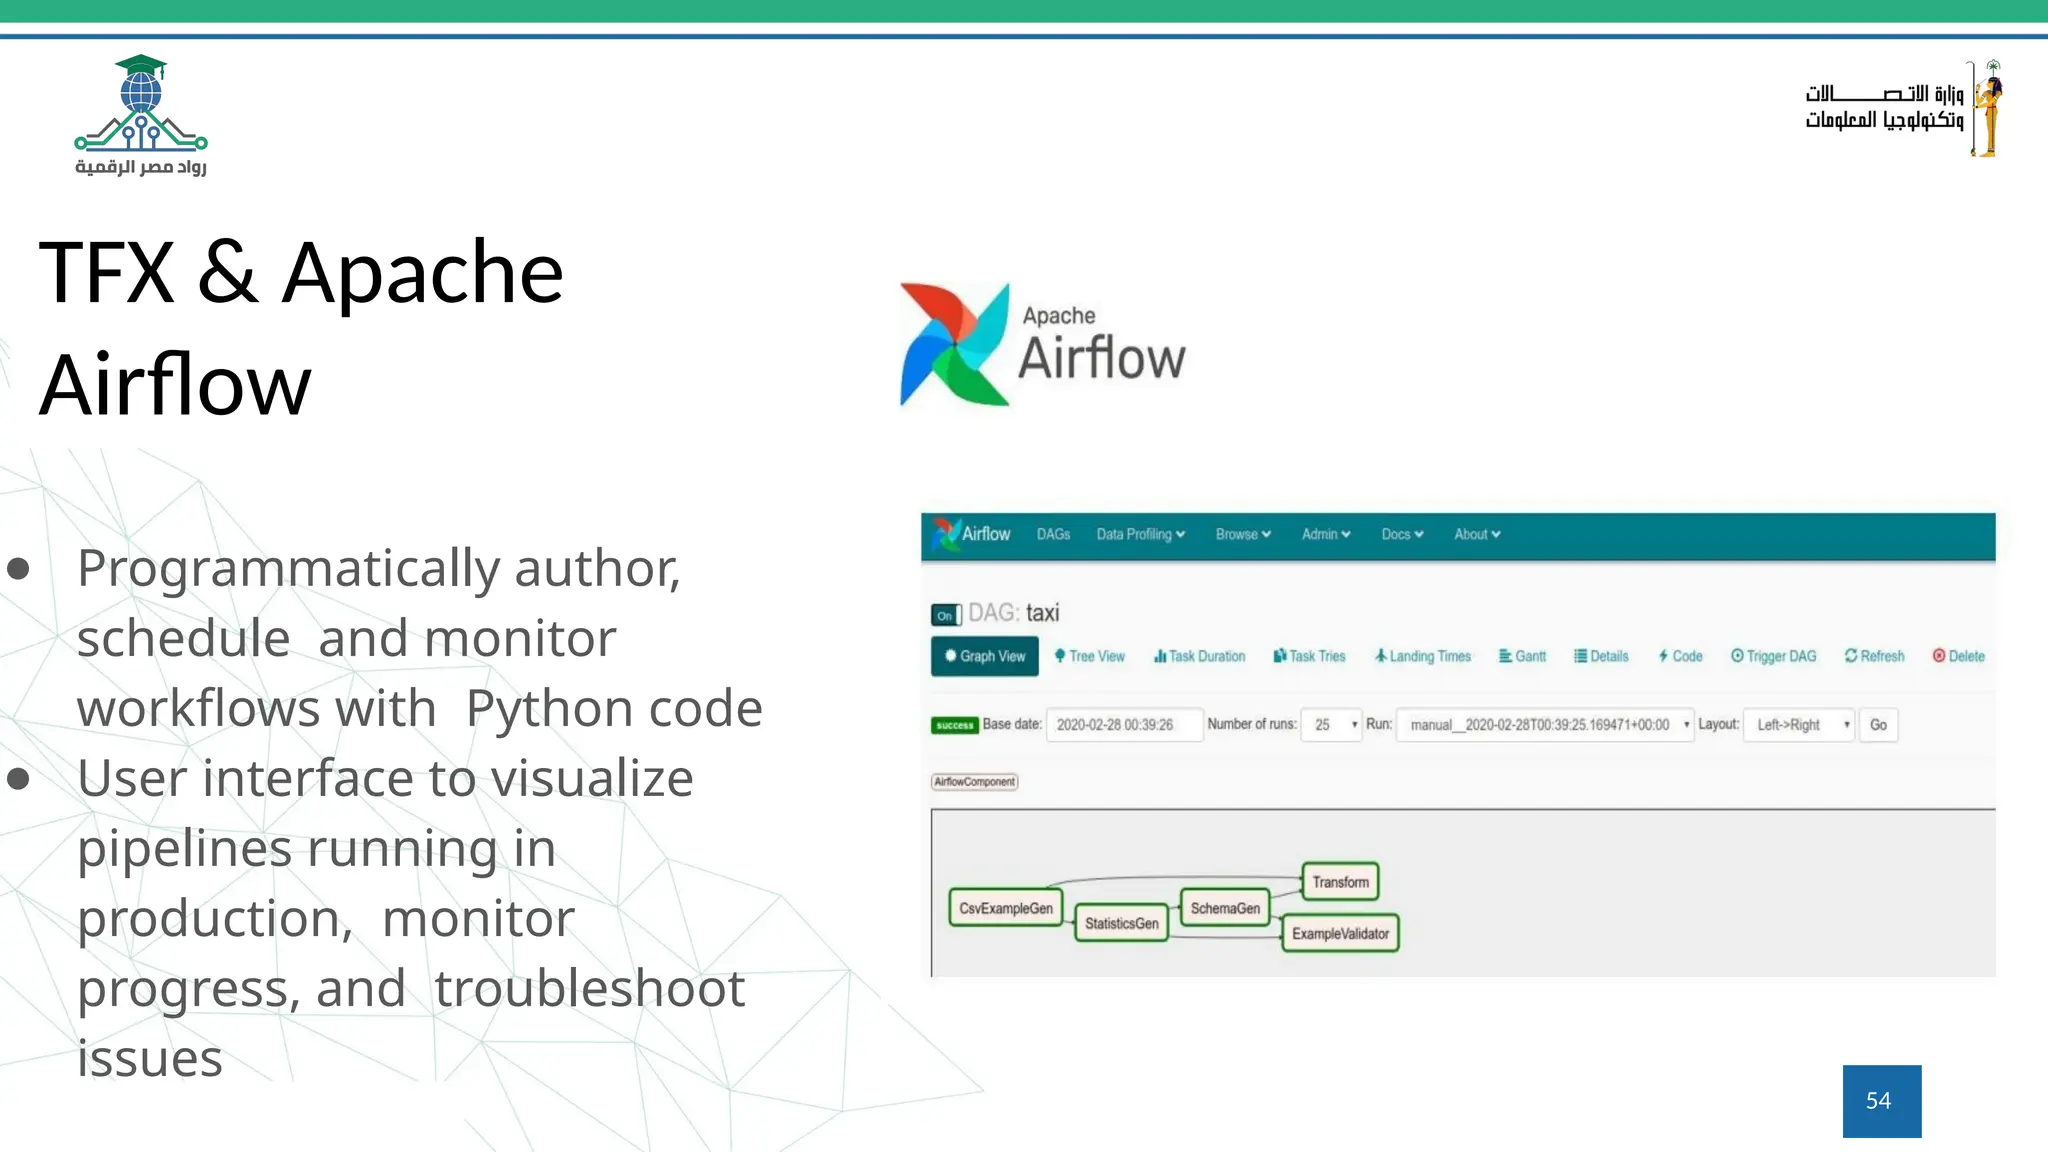The width and height of the screenshot is (2048, 1152).
Task: Click the Delete red circle icon
Action: coord(1939,656)
